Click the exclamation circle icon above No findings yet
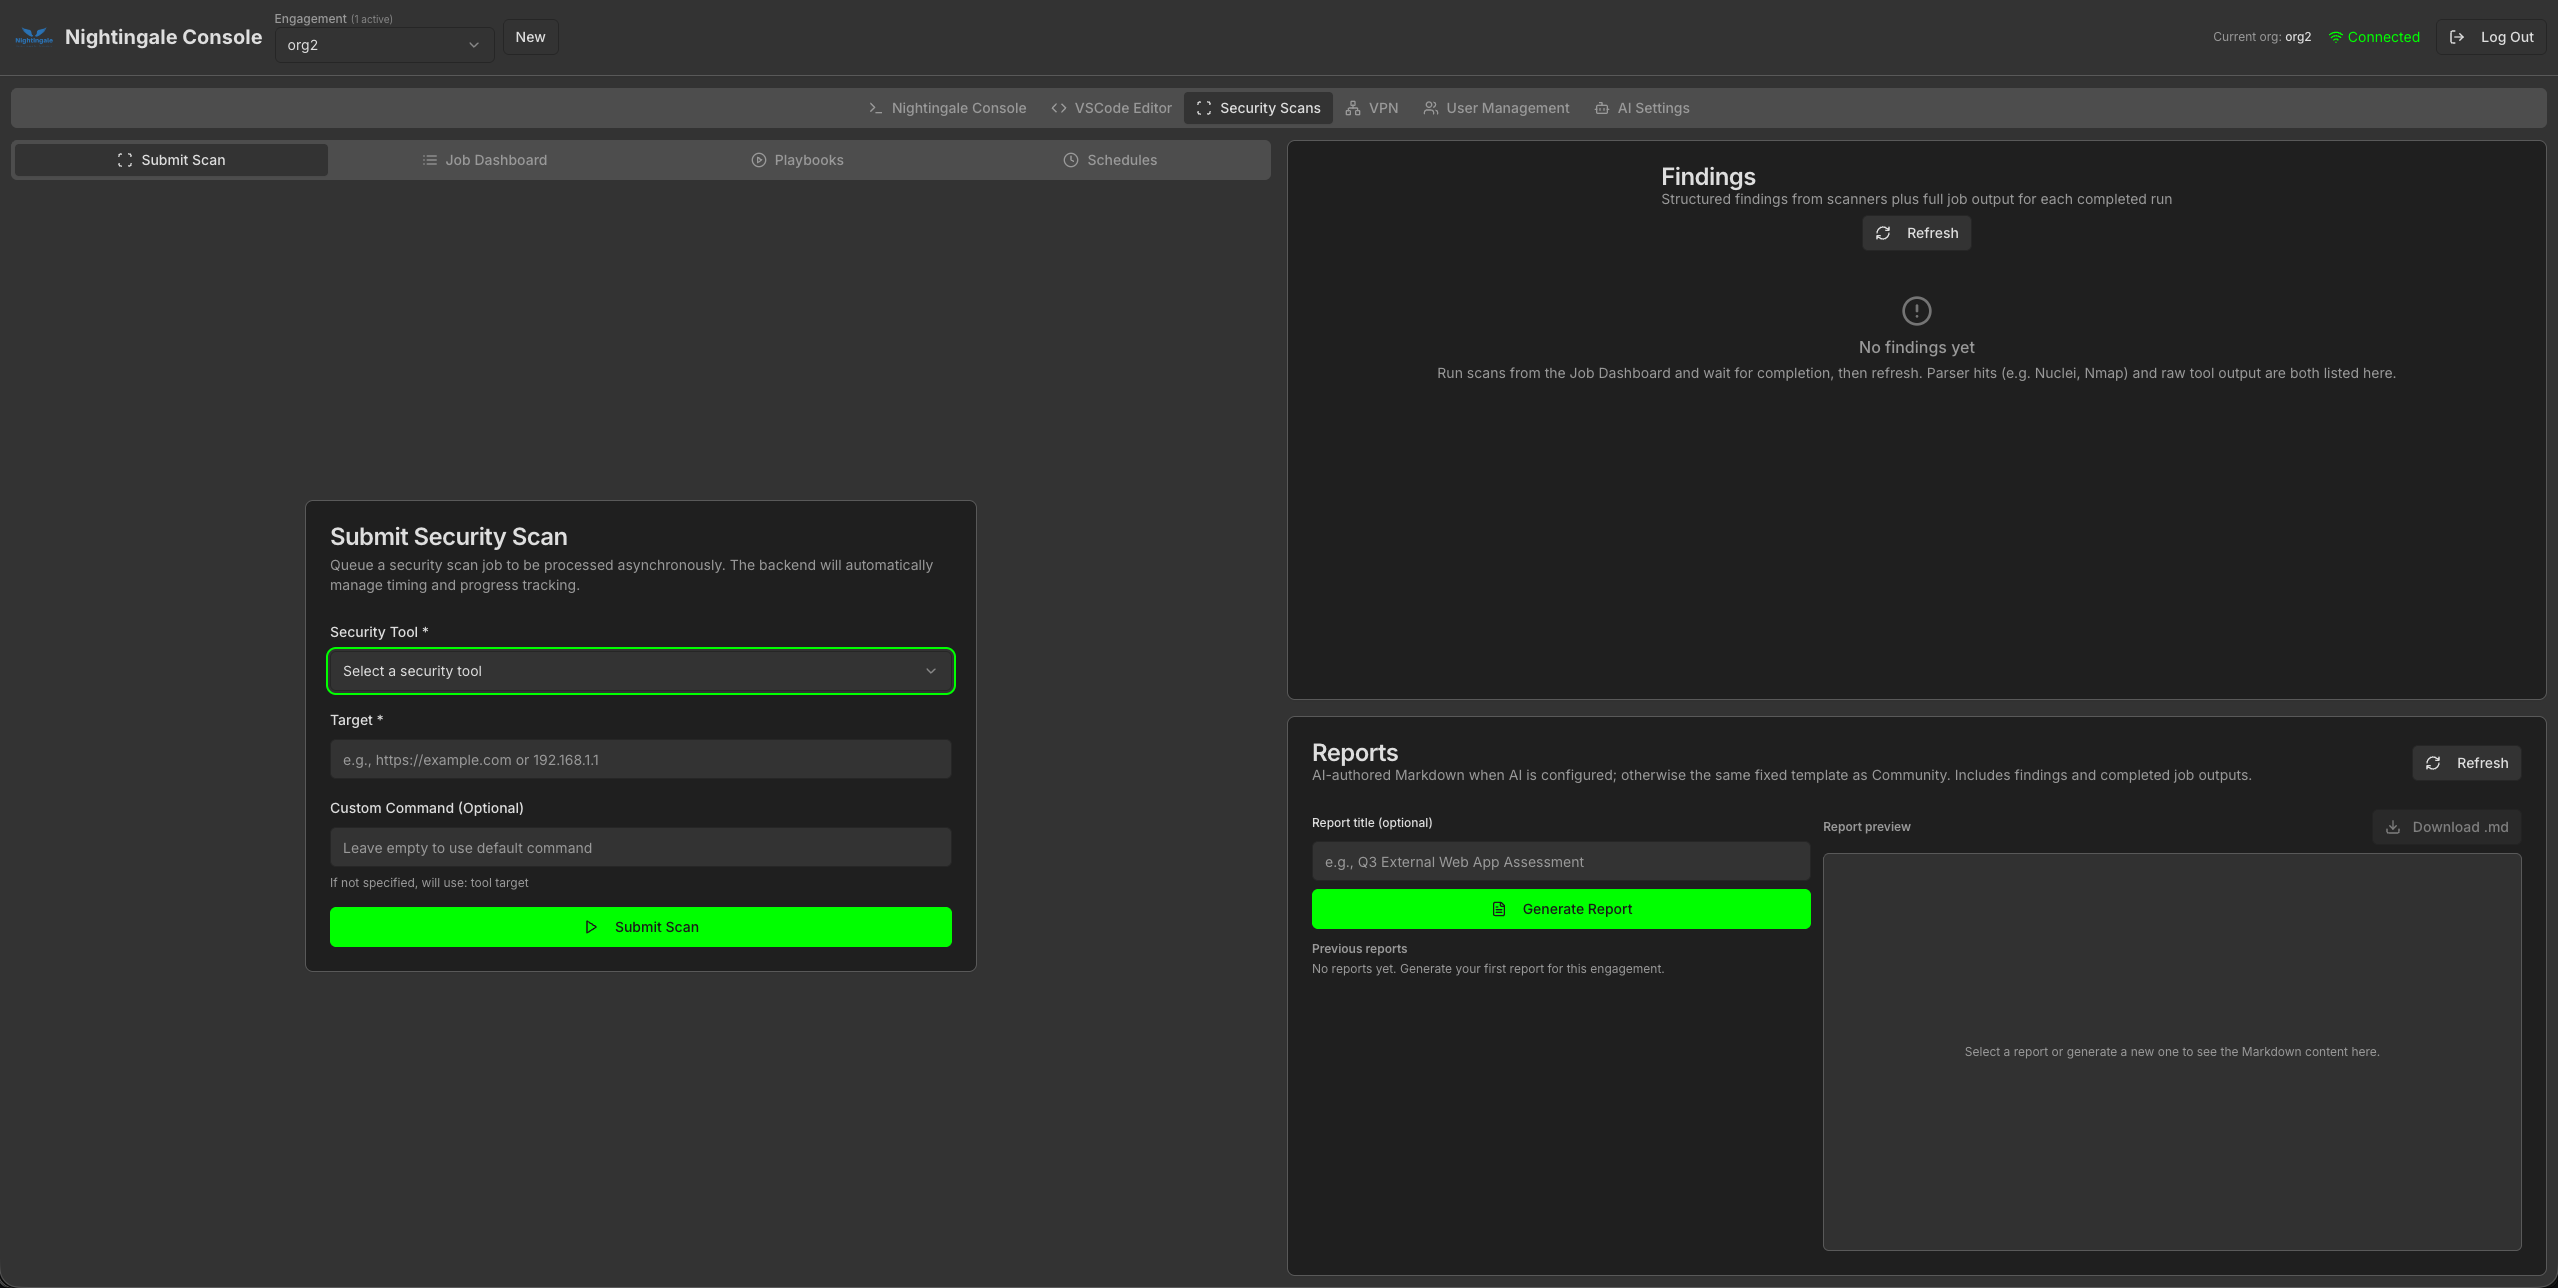The width and height of the screenshot is (2558, 1288). tap(1916, 311)
